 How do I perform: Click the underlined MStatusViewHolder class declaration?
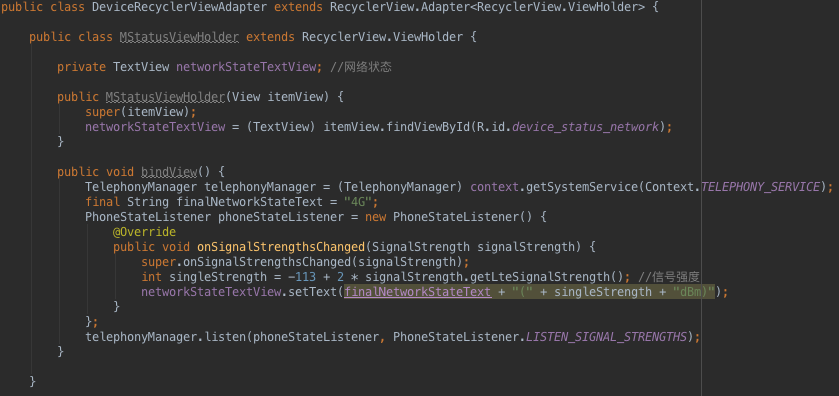tap(179, 37)
